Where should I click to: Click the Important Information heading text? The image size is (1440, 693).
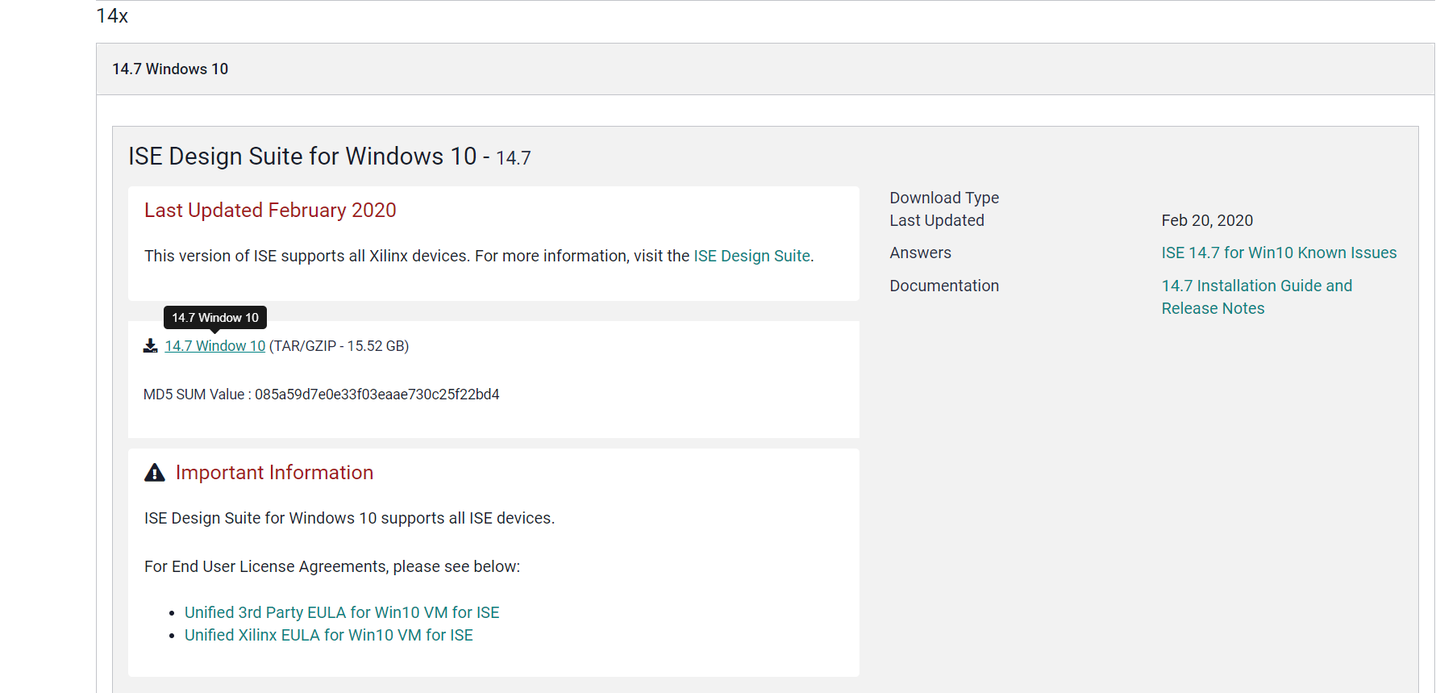point(274,473)
